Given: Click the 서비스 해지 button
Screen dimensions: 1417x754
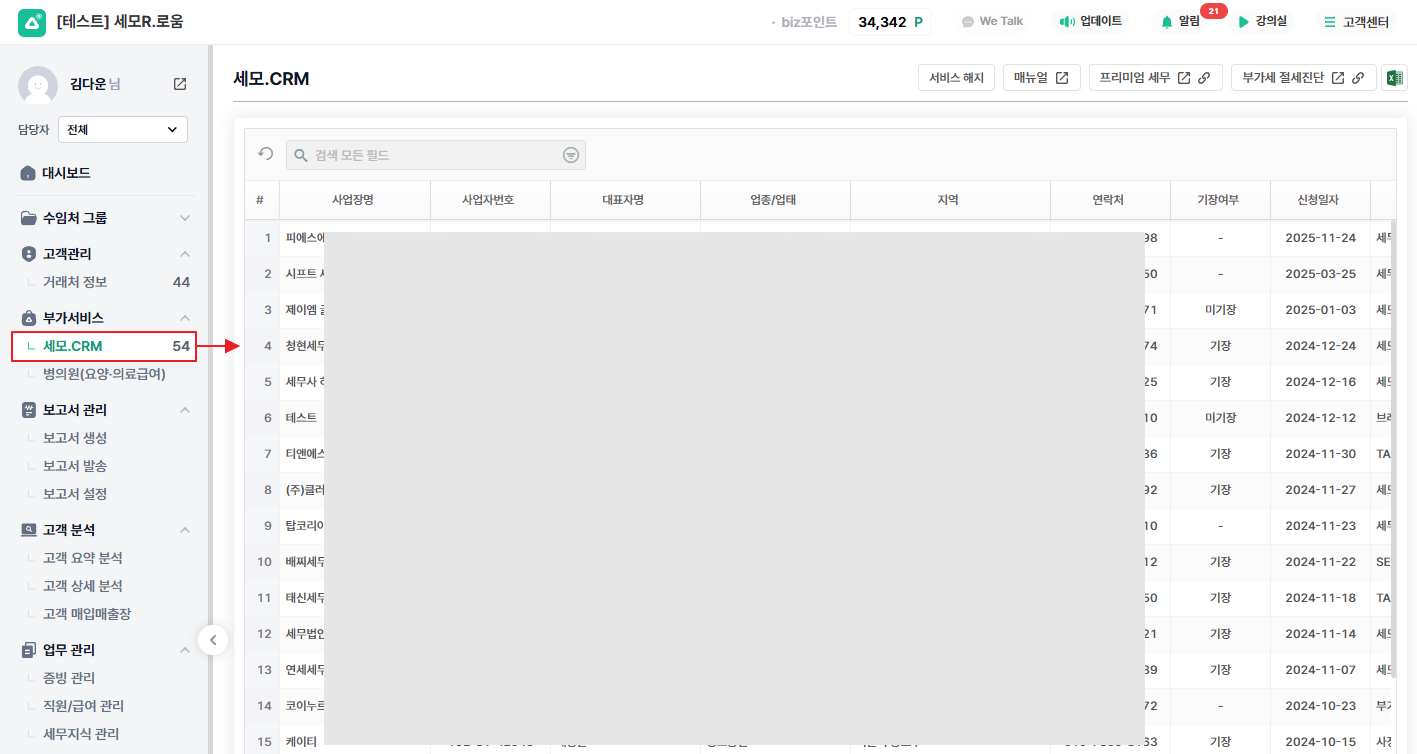Looking at the screenshot, I should click(x=956, y=78).
